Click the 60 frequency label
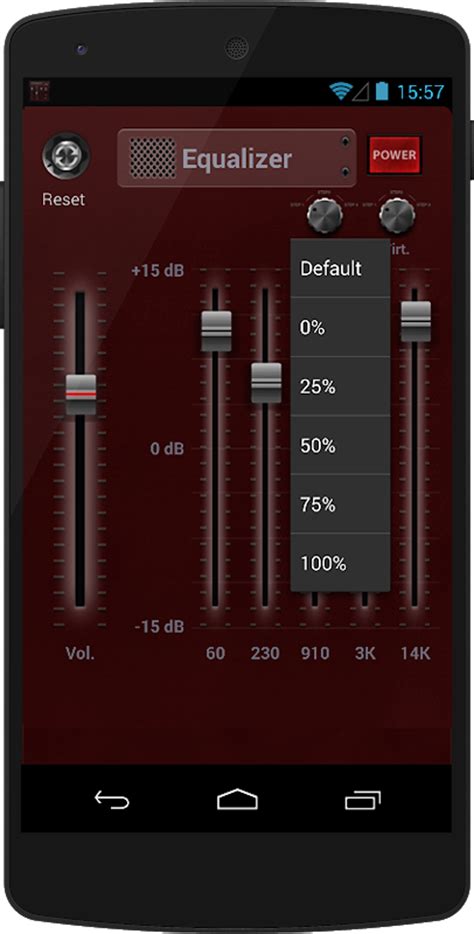The height and width of the screenshot is (934, 474). pos(216,653)
